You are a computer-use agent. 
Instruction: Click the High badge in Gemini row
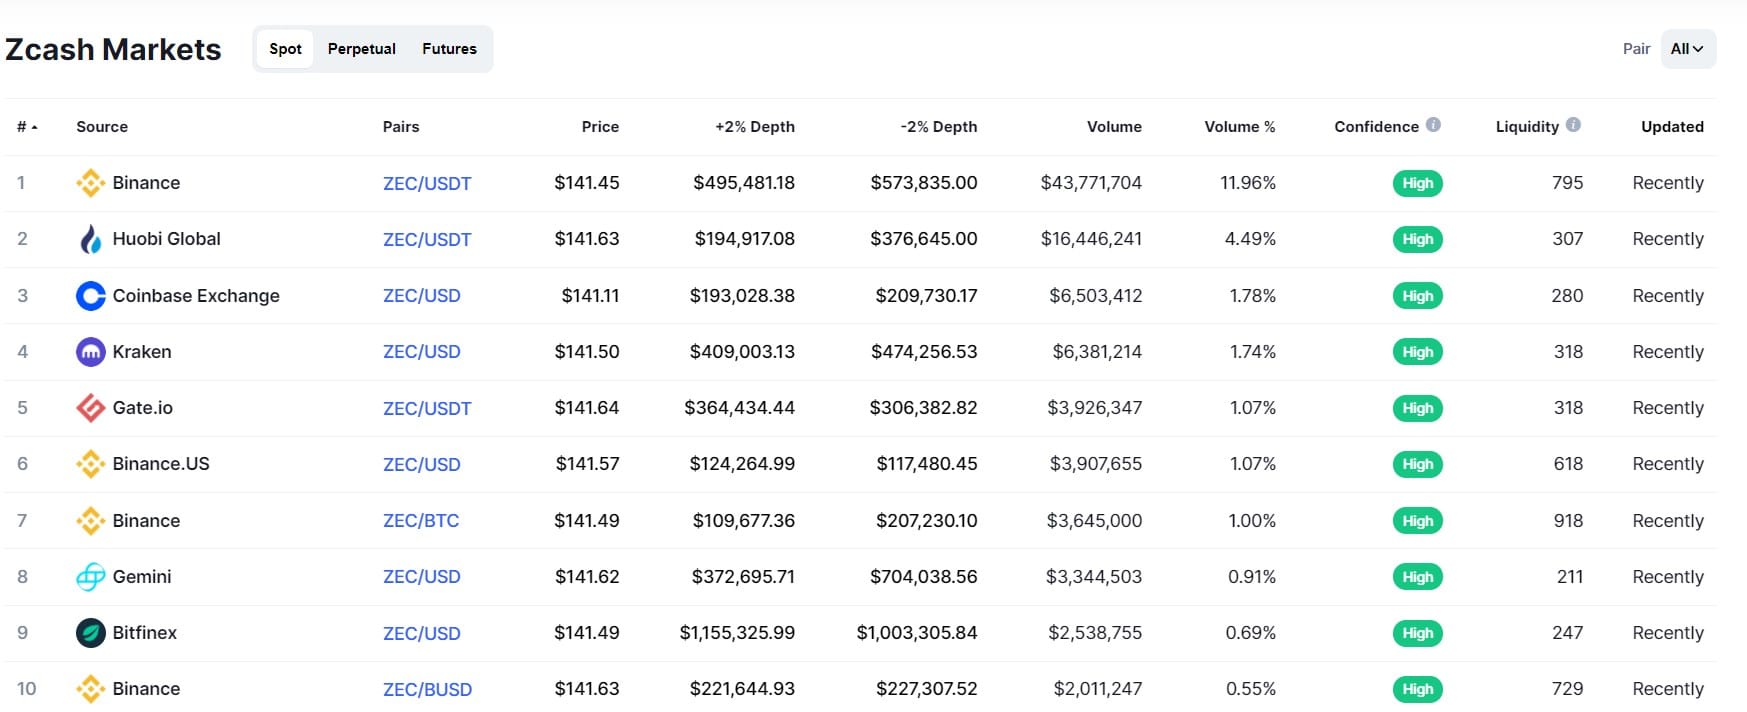click(x=1417, y=577)
